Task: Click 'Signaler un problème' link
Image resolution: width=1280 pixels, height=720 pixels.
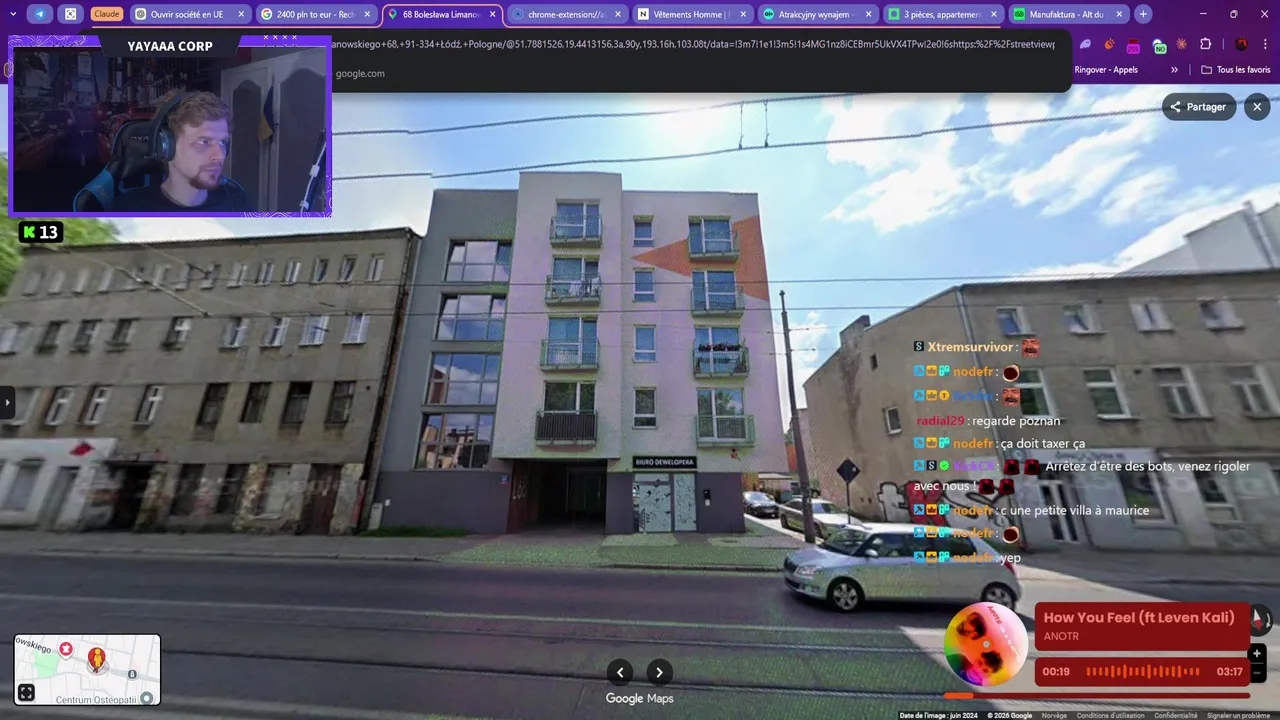Action: 1238,715
